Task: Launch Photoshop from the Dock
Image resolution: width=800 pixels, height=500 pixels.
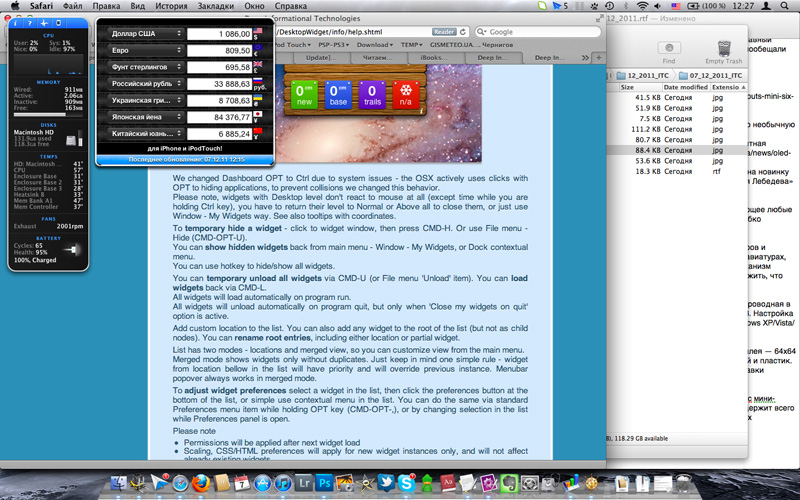Action: (x=324, y=482)
